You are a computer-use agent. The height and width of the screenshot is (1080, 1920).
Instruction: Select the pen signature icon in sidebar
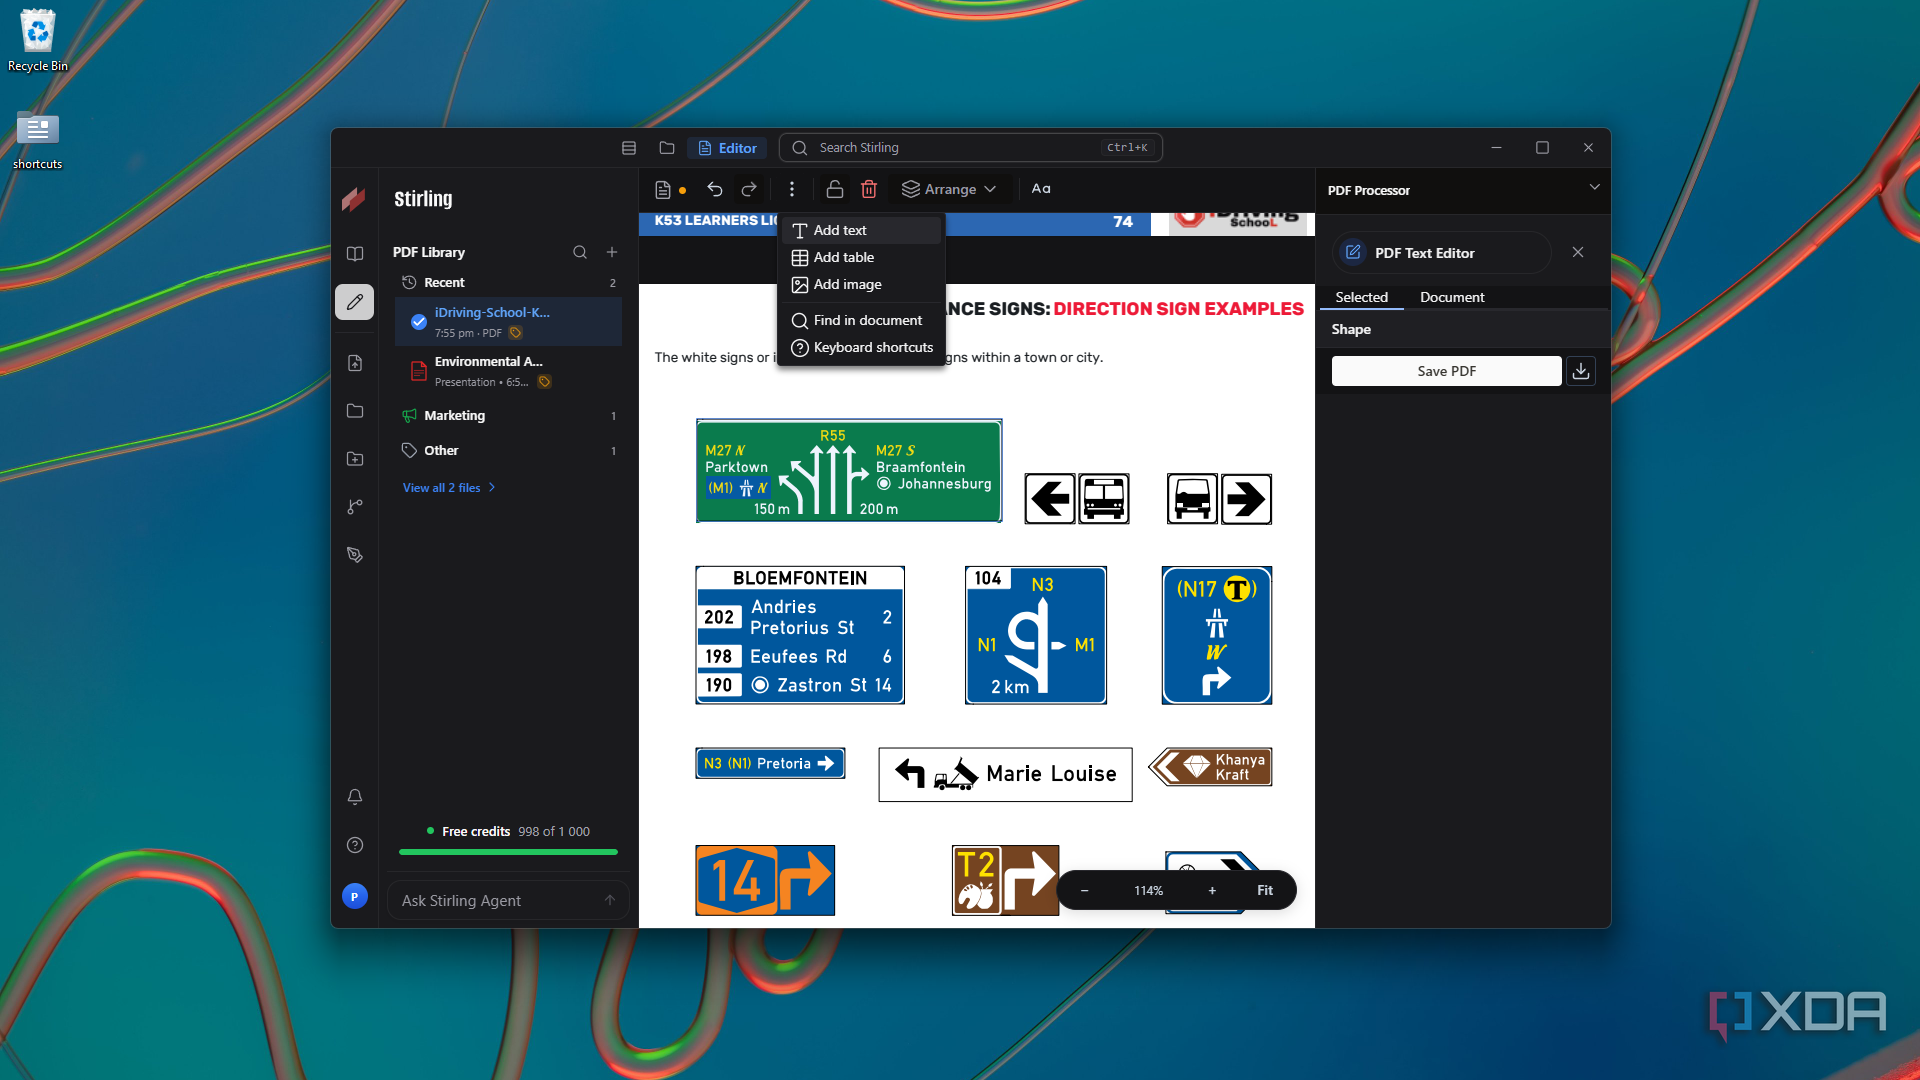(x=355, y=555)
